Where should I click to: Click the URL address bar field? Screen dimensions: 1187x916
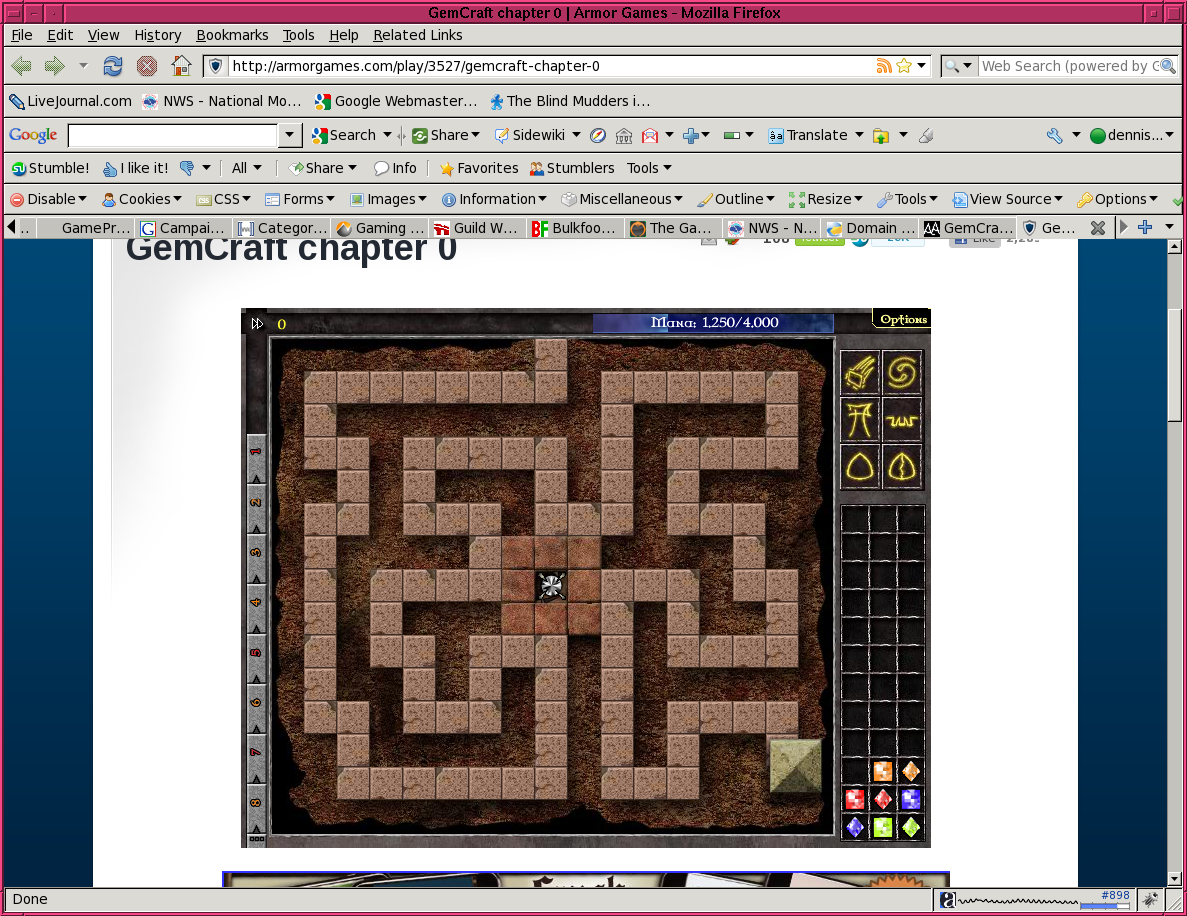(x=550, y=66)
